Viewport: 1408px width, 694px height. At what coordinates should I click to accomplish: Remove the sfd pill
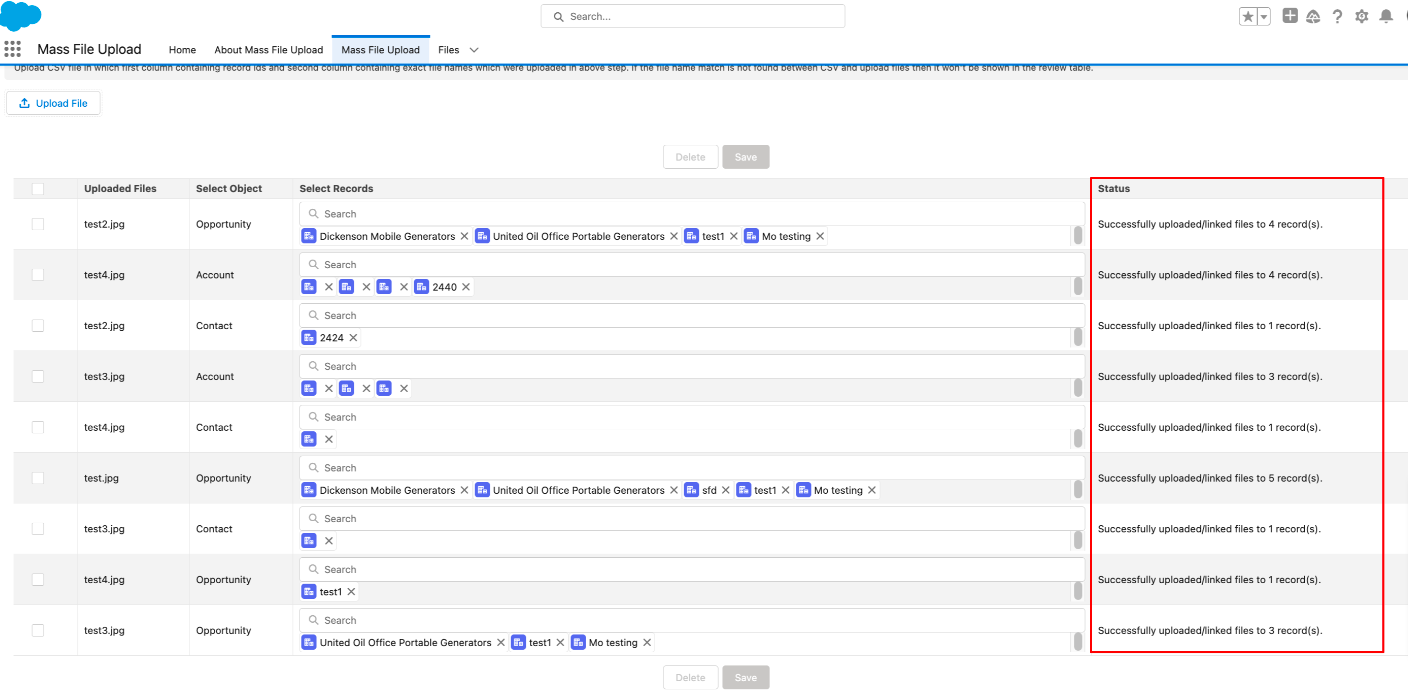(726, 491)
